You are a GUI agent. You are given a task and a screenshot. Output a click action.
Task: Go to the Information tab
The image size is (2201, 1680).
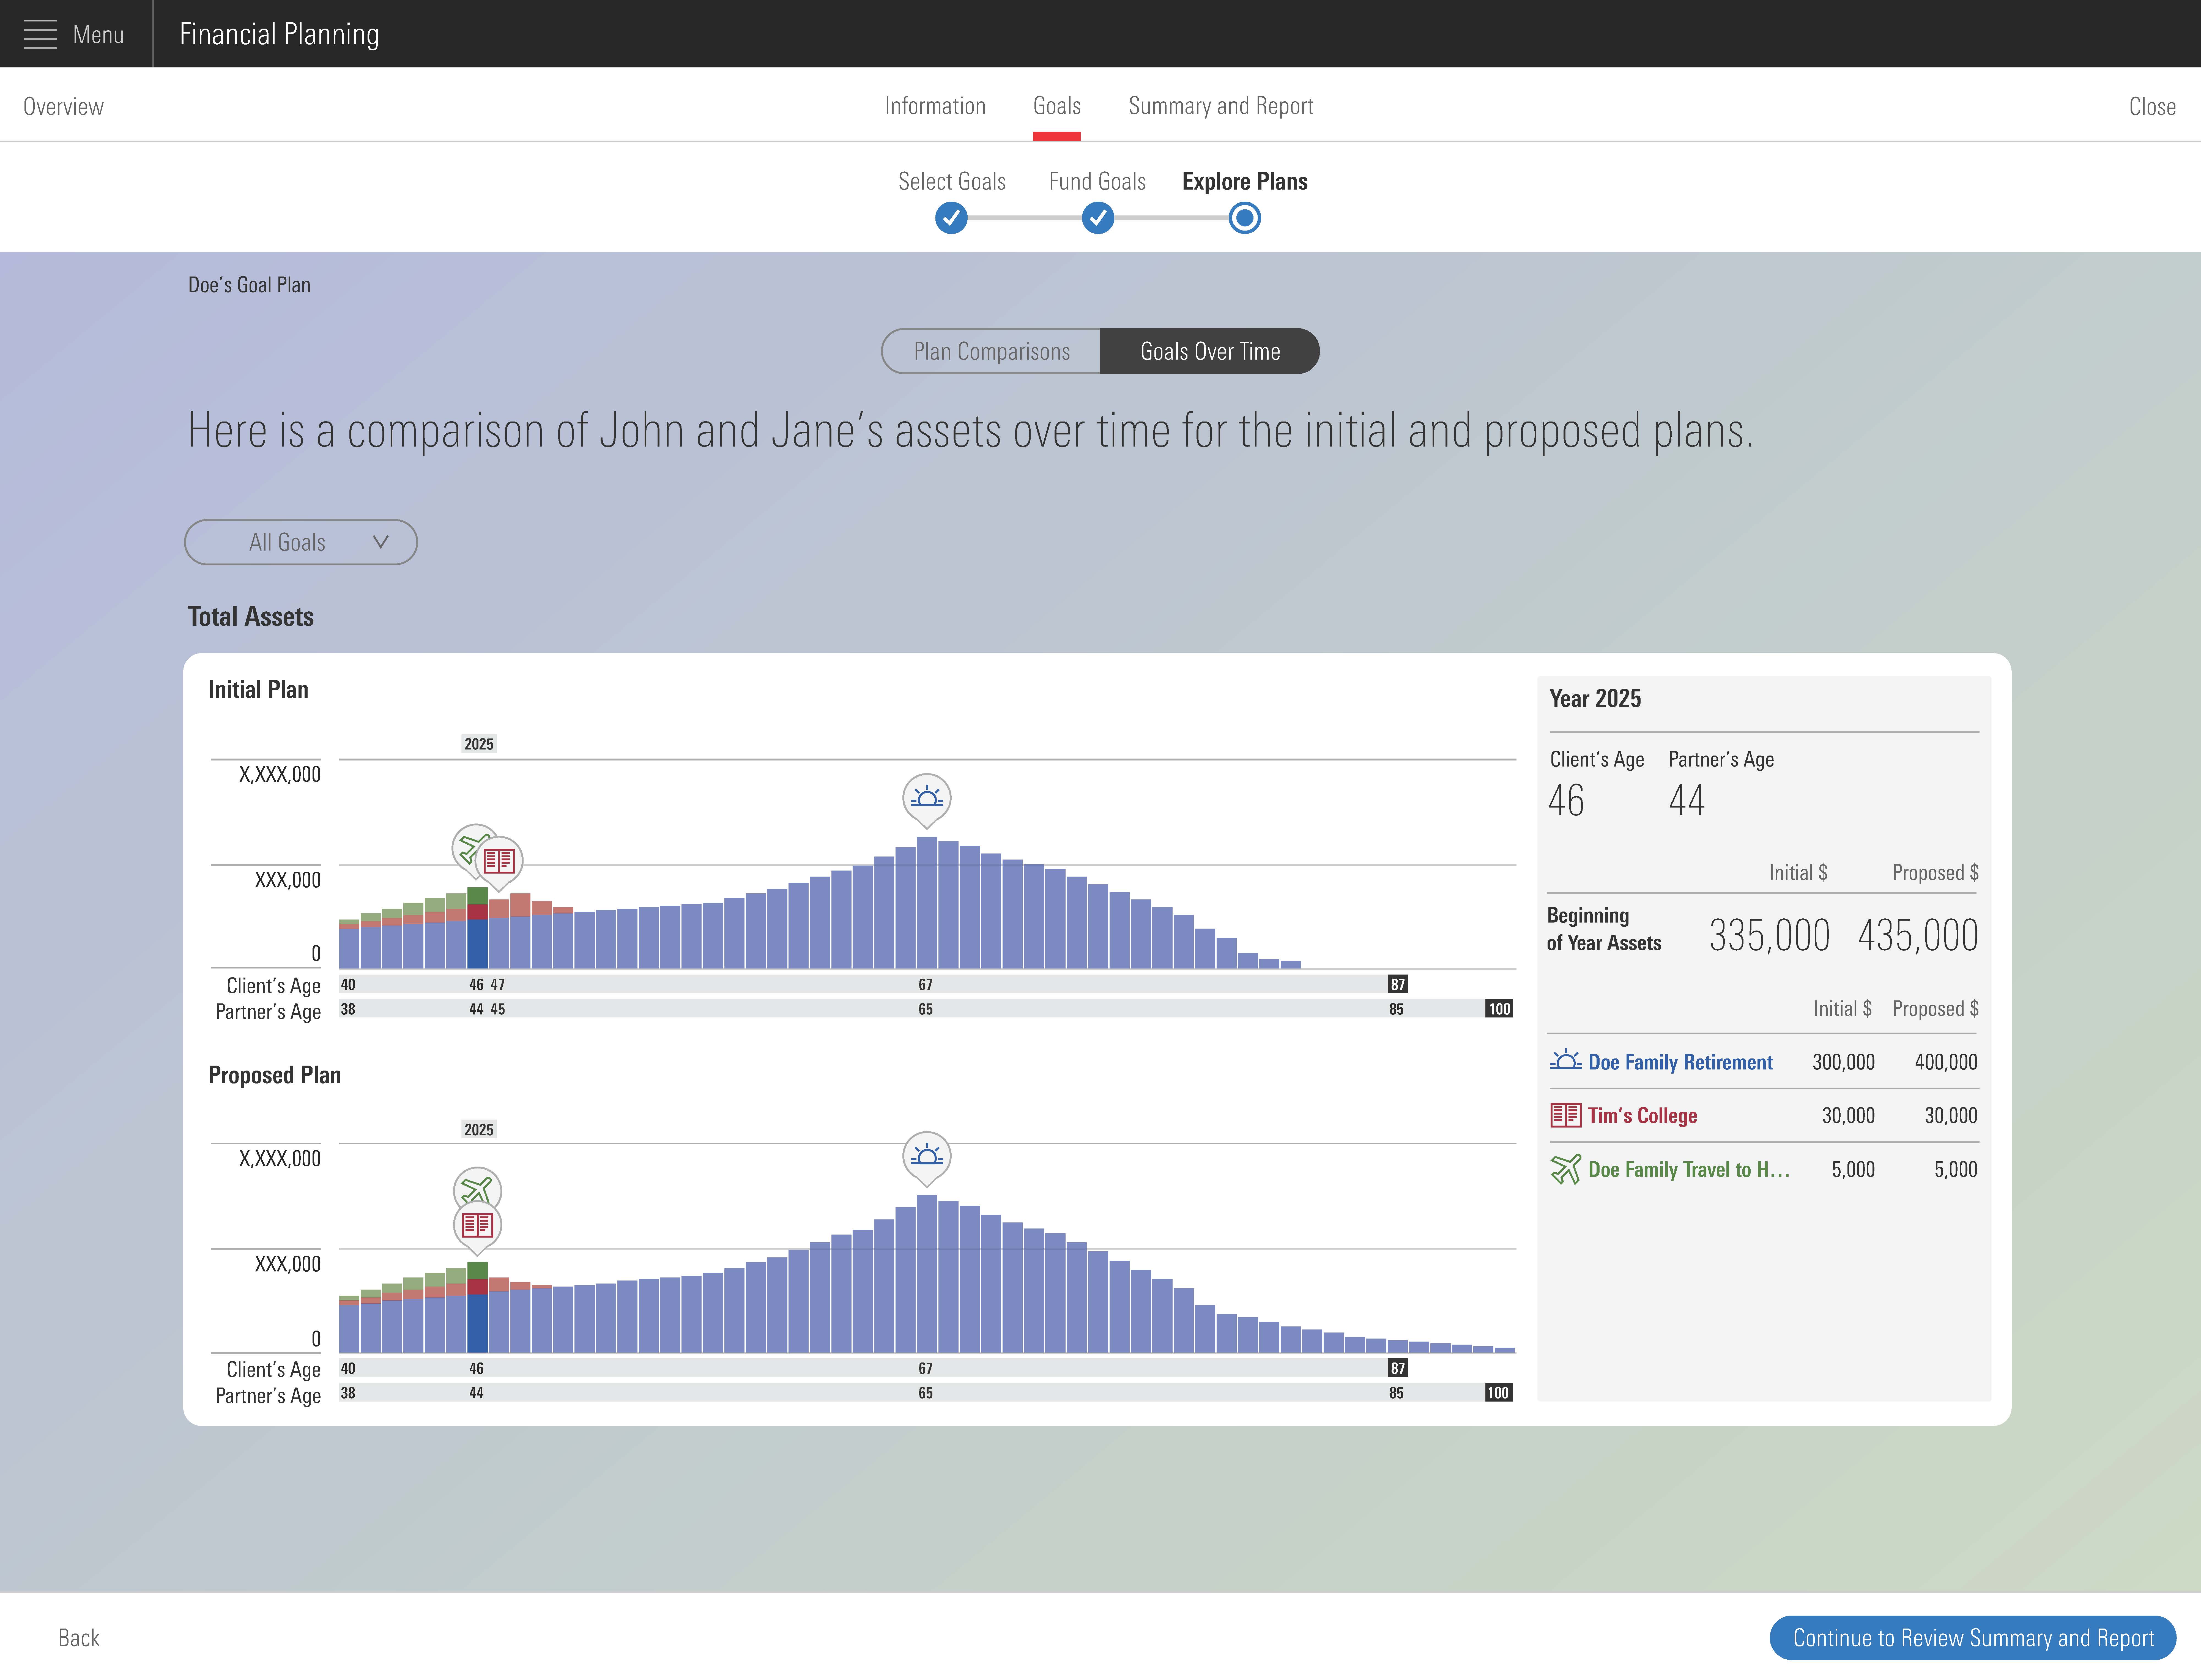click(935, 106)
